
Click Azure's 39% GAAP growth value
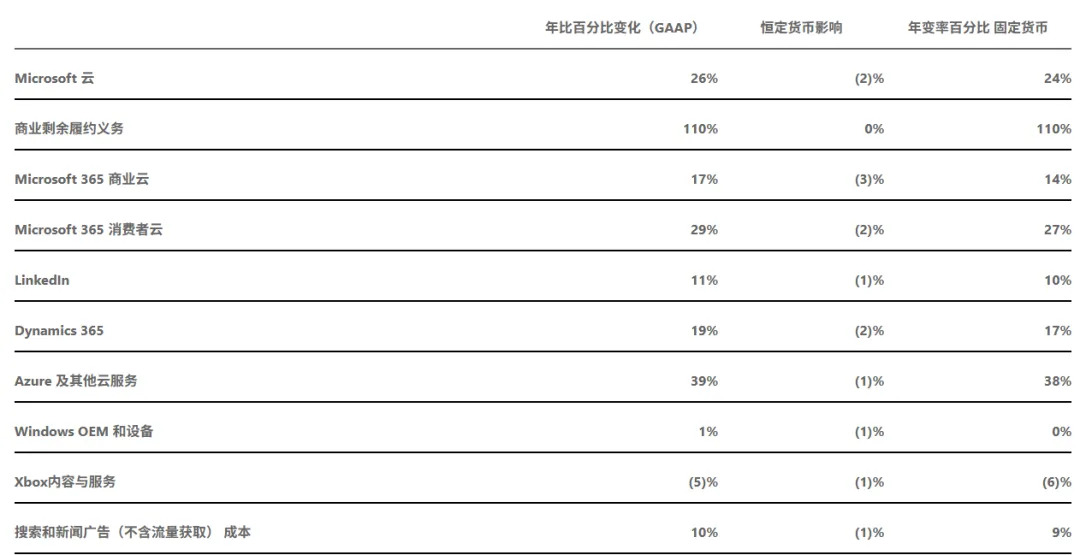(704, 381)
